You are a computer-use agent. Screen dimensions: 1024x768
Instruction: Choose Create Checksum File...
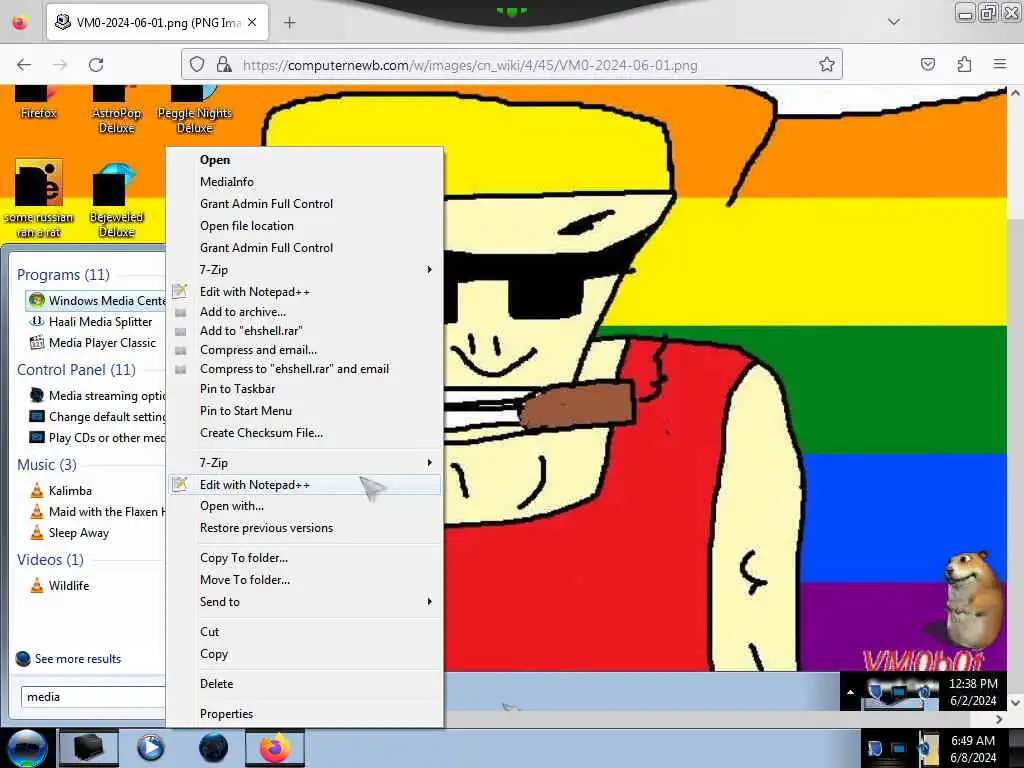261,432
